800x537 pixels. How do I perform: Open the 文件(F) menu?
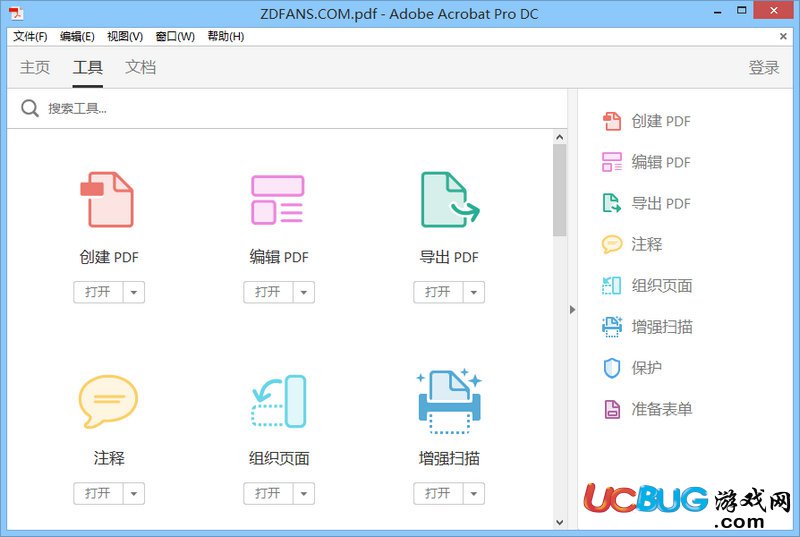coord(30,36)
